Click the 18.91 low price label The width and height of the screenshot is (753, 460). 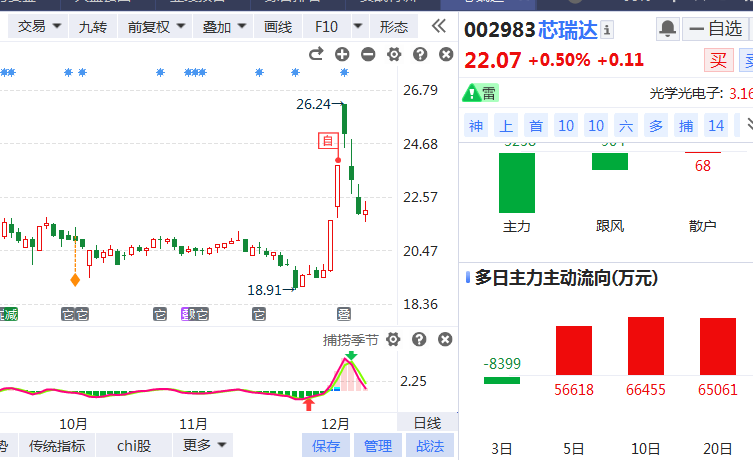[264, 290]
